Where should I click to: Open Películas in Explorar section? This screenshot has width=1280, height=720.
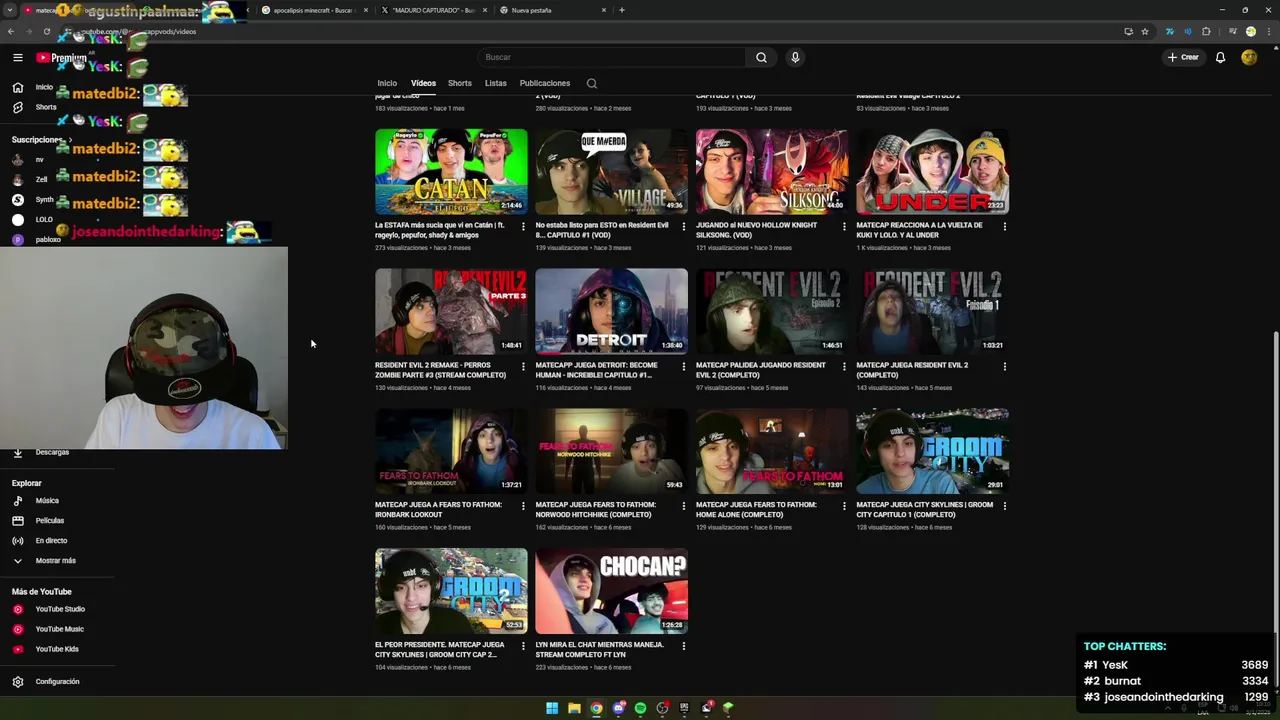coord(49,521)
